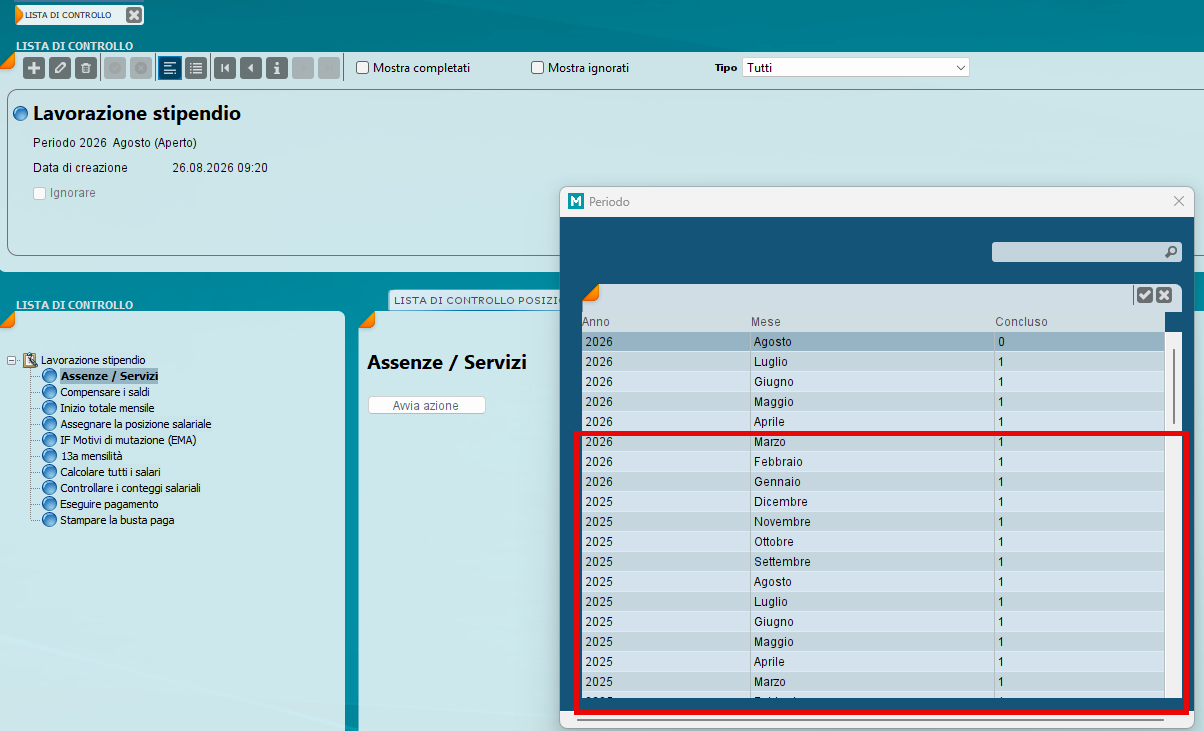The image size is (1204, 731).
Task: Go to the previous record arrow
Action: 251,68
